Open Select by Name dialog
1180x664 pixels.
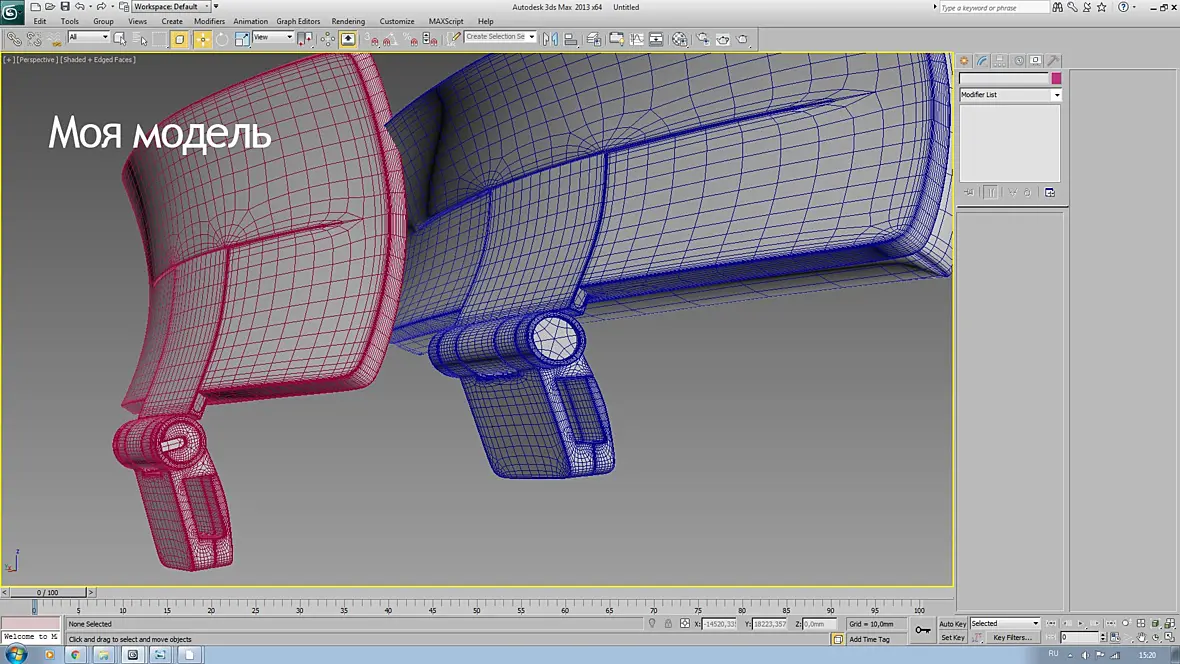[x=139, y=39]
